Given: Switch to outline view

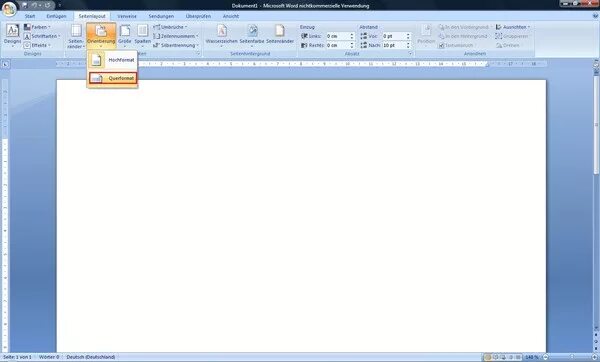Looking at the screenshot, I should 511,357.
